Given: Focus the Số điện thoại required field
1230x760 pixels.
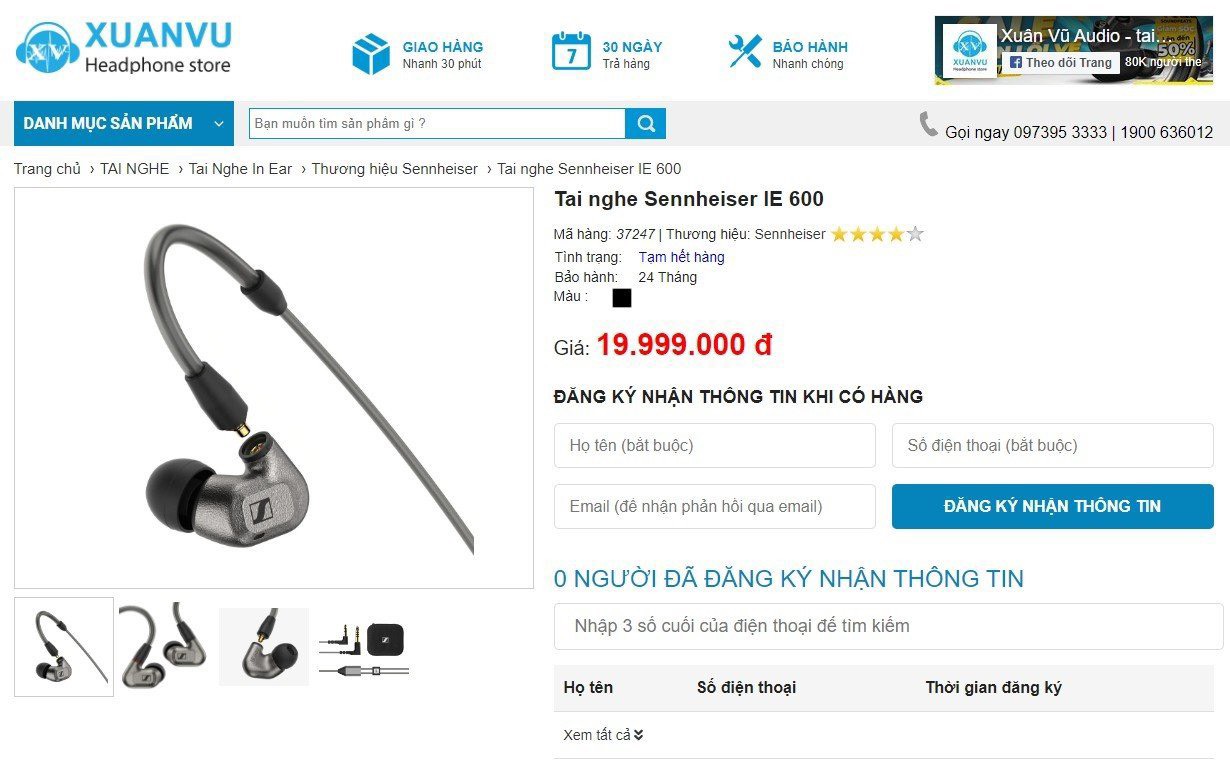Looking at the screenshot, I should tap(1052, 445).
